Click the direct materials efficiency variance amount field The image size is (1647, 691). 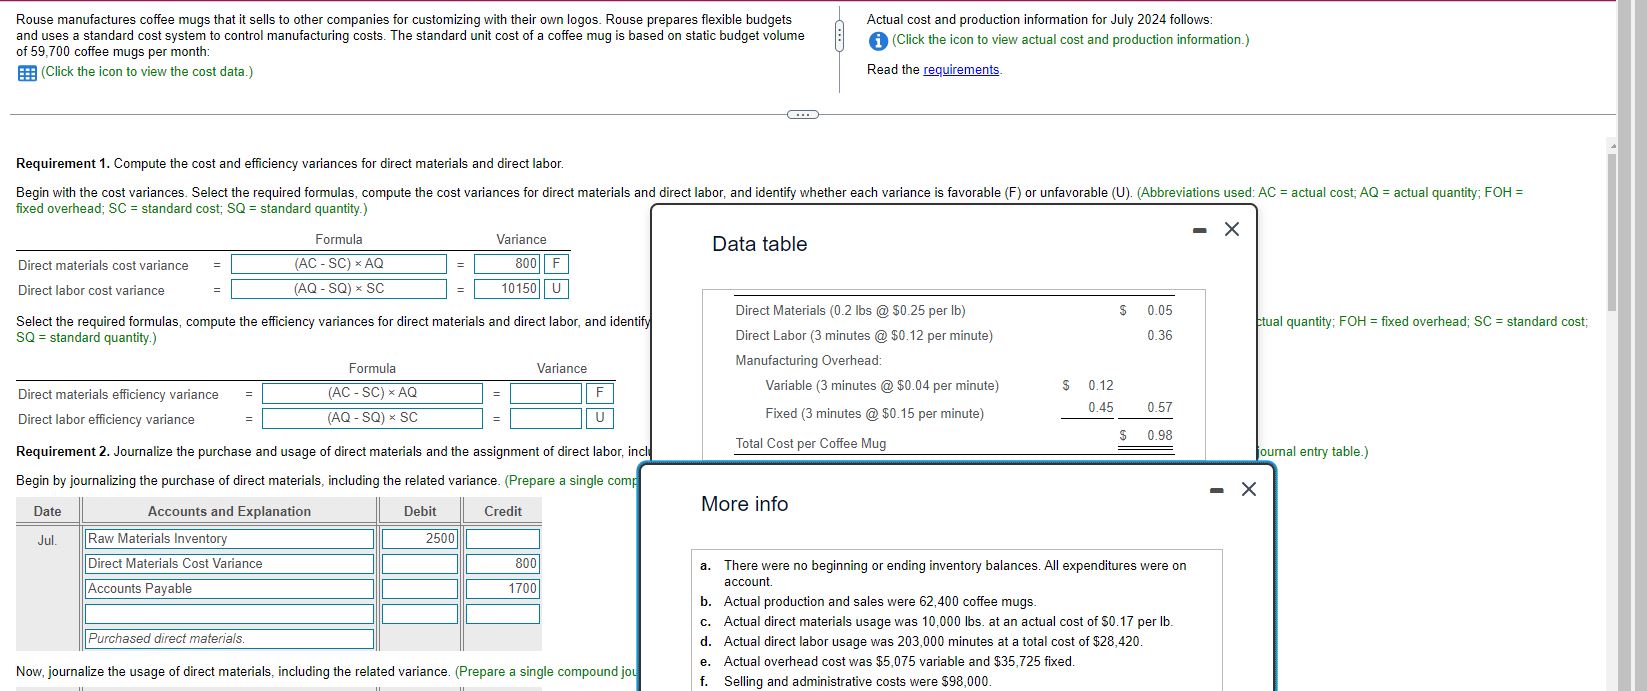pyautogui.click(x=546, y=393)
